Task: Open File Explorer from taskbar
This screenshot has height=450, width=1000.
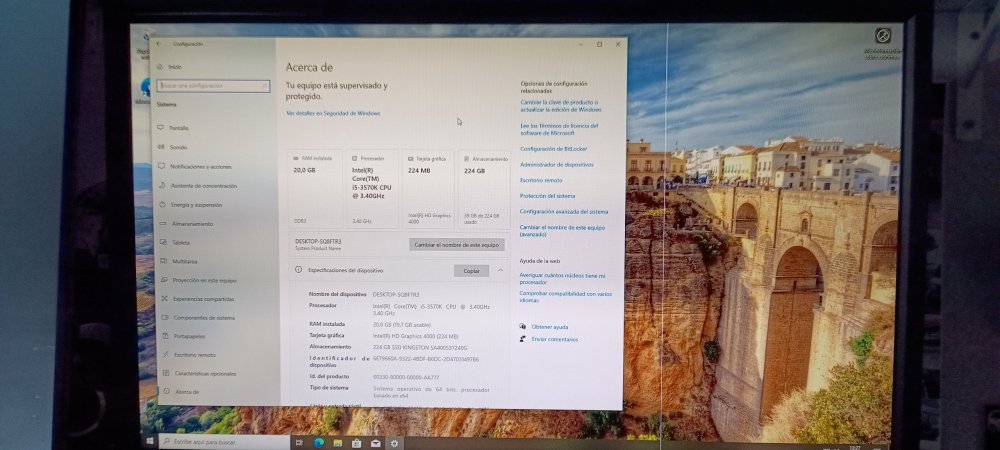Action: pyautogui.click(x=337, y=443)
